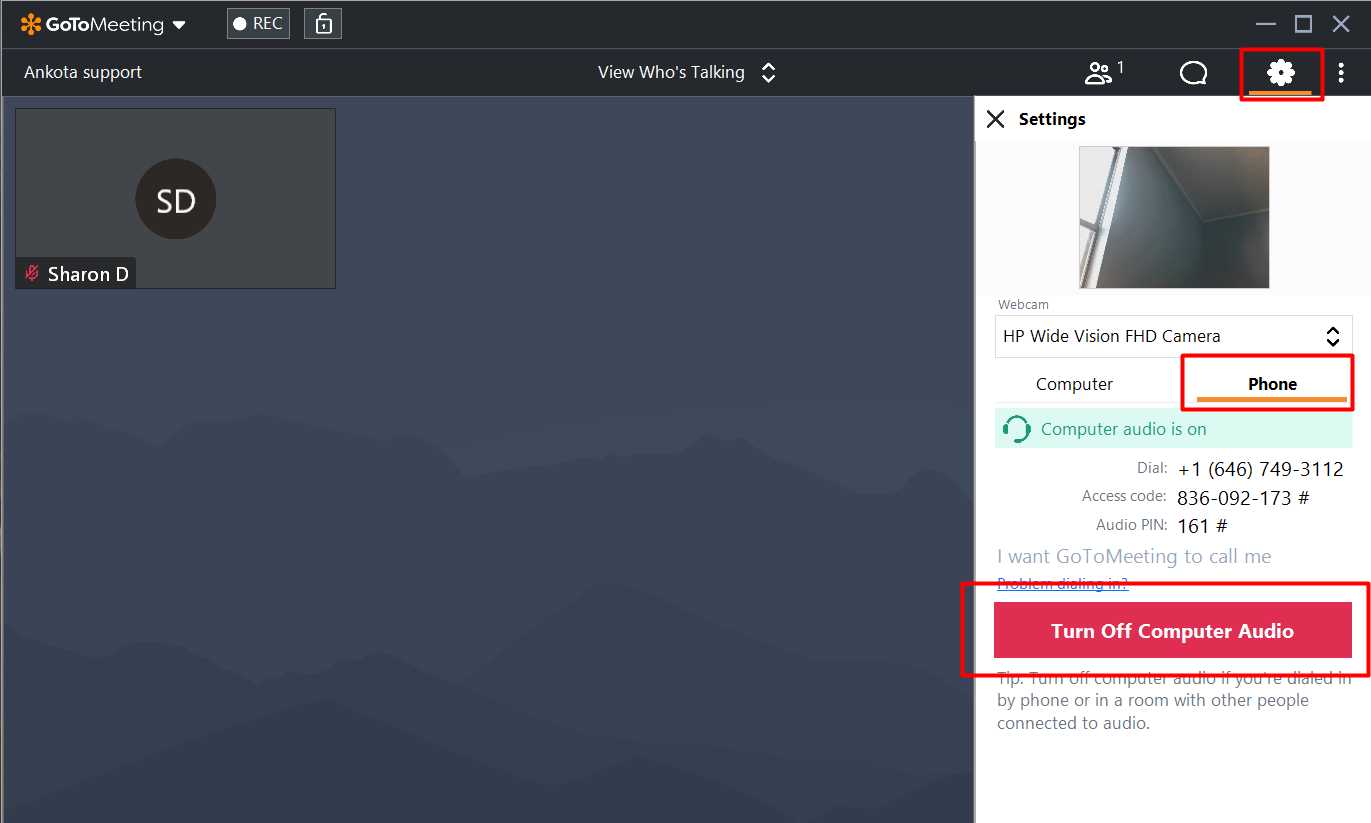
Task: Minimize the GoToMeeting window
Action: [x=1266, y=24]
